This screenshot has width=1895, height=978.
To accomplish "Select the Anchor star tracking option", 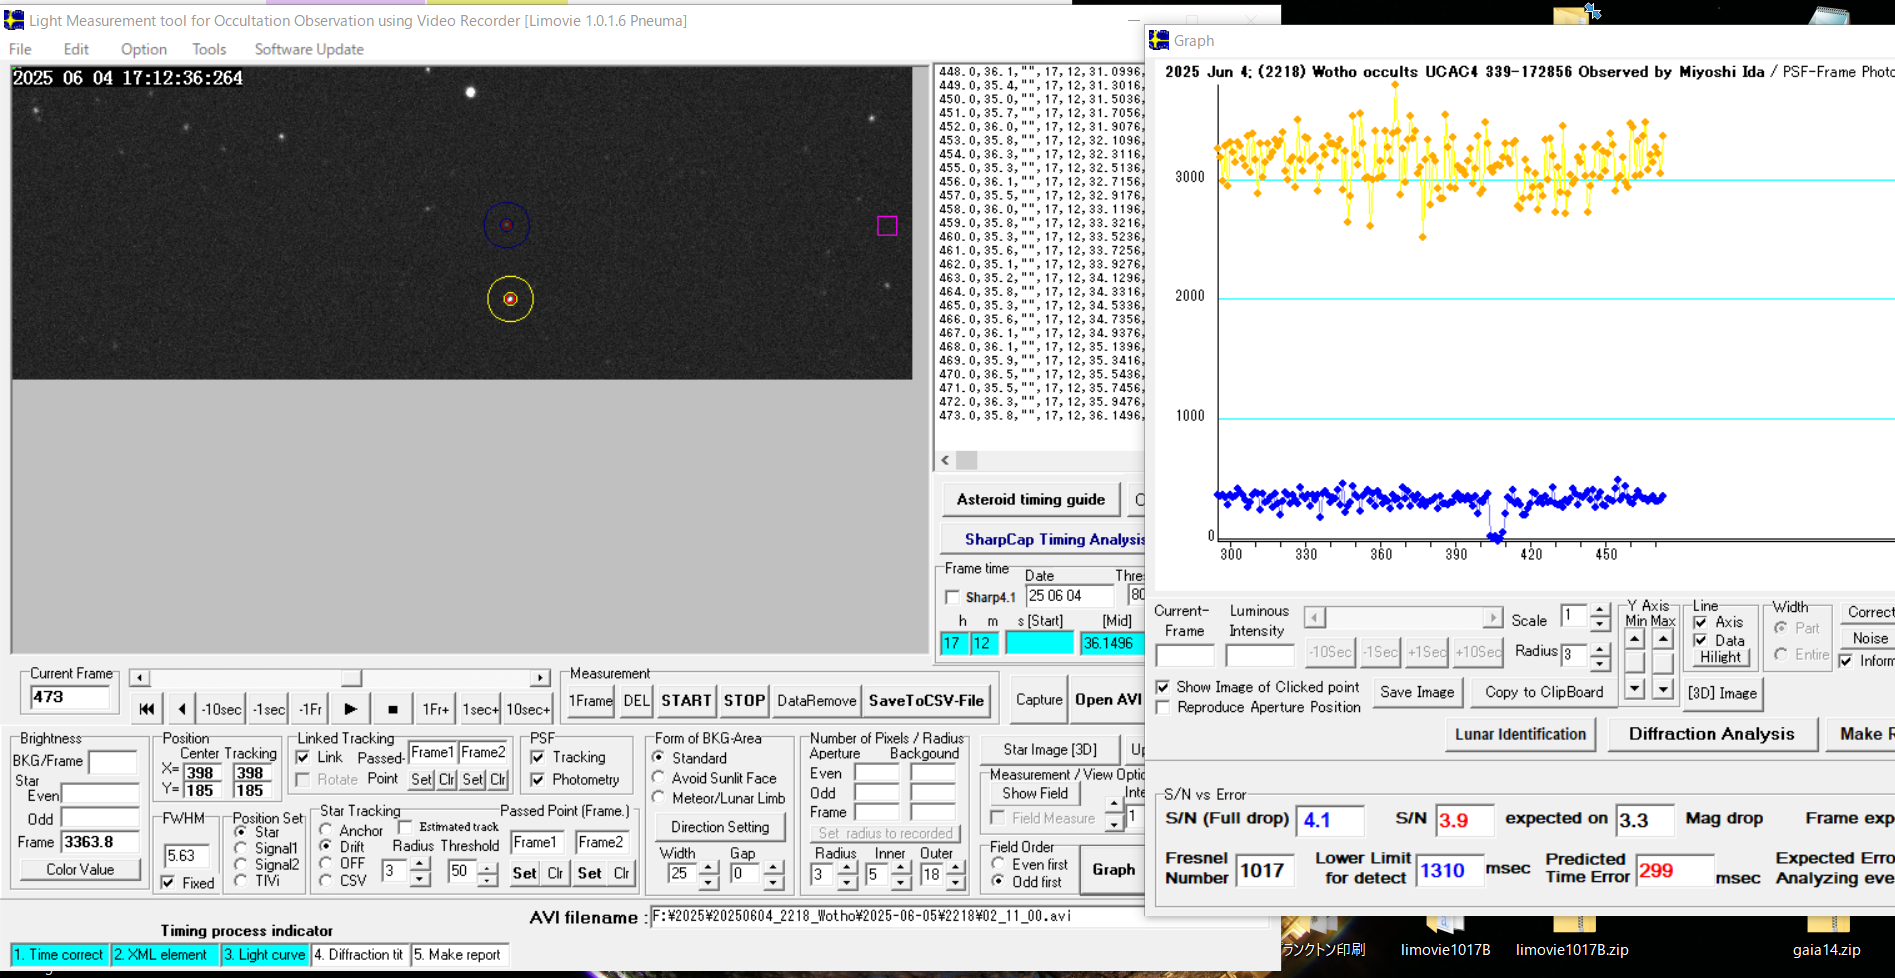I will pyautogui.click(x=326, y=830).
